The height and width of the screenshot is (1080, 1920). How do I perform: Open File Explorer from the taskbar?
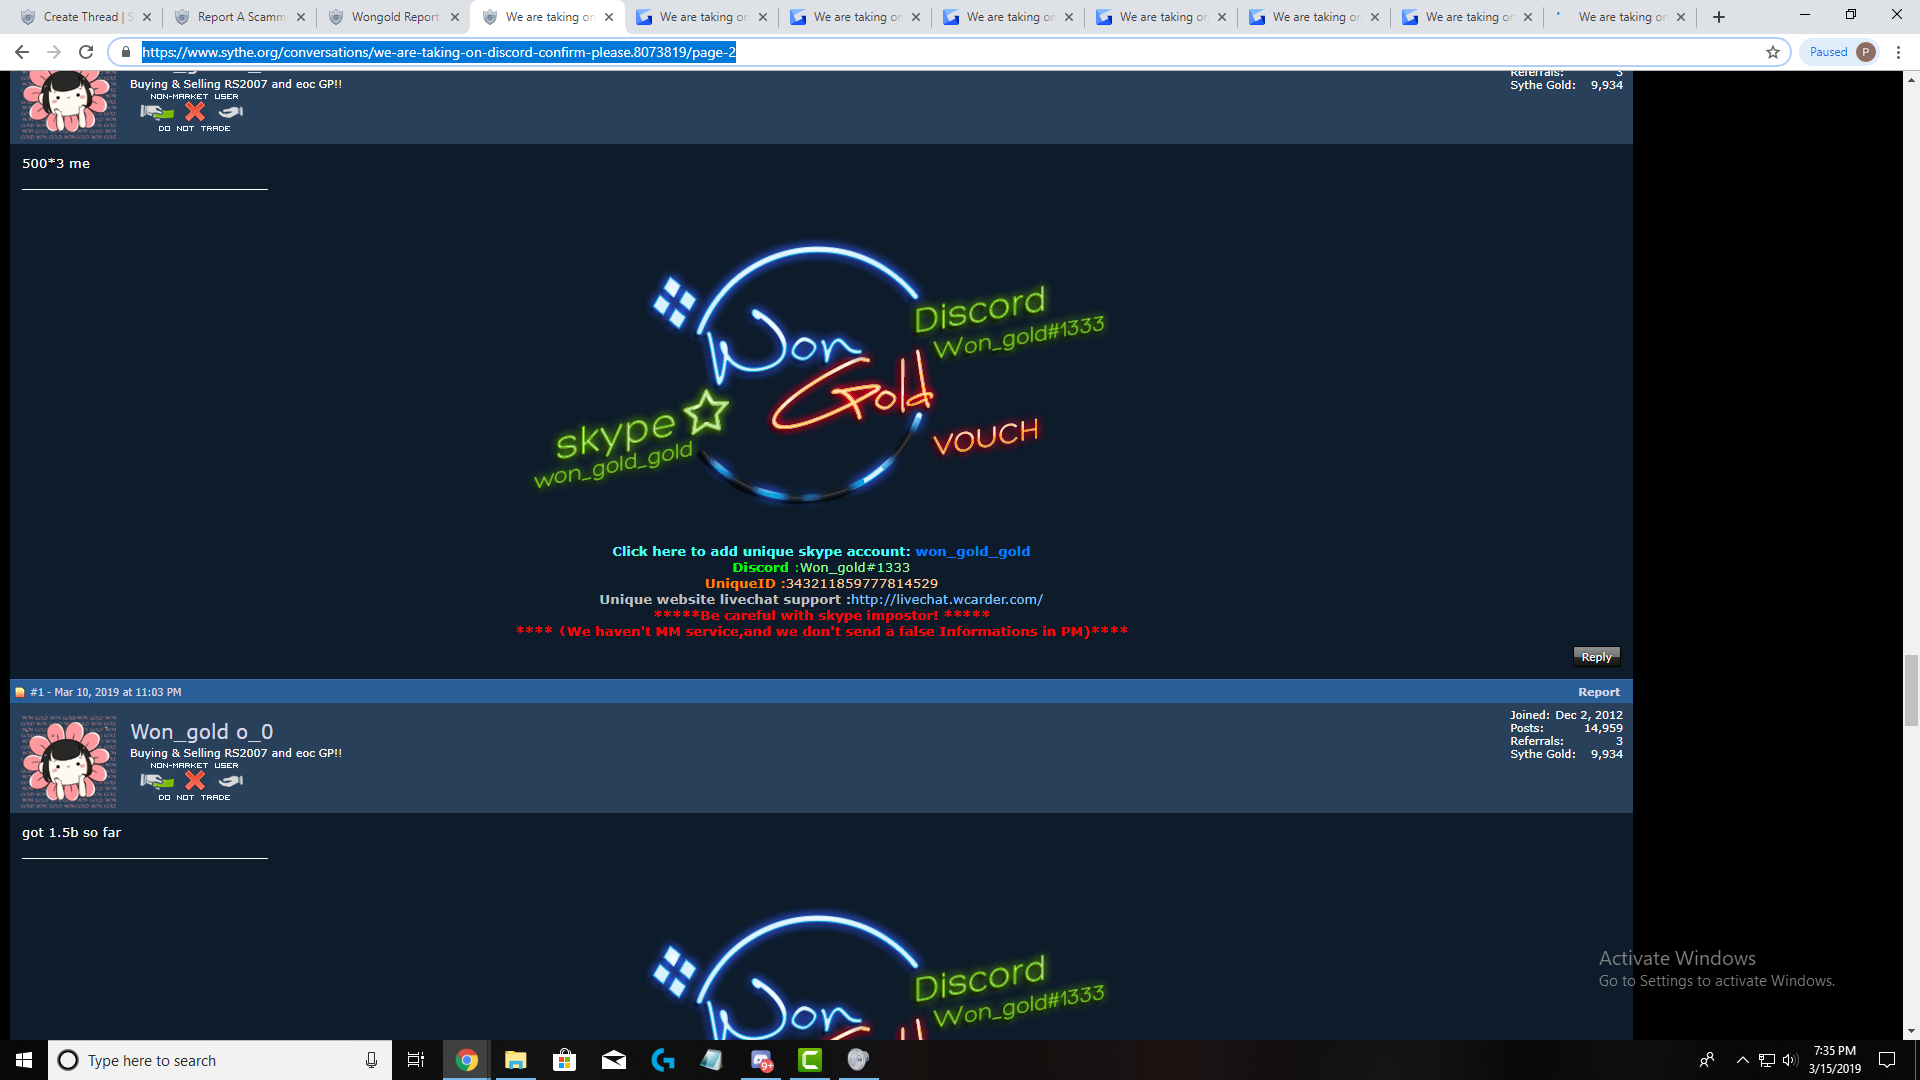pos(515,1060)
